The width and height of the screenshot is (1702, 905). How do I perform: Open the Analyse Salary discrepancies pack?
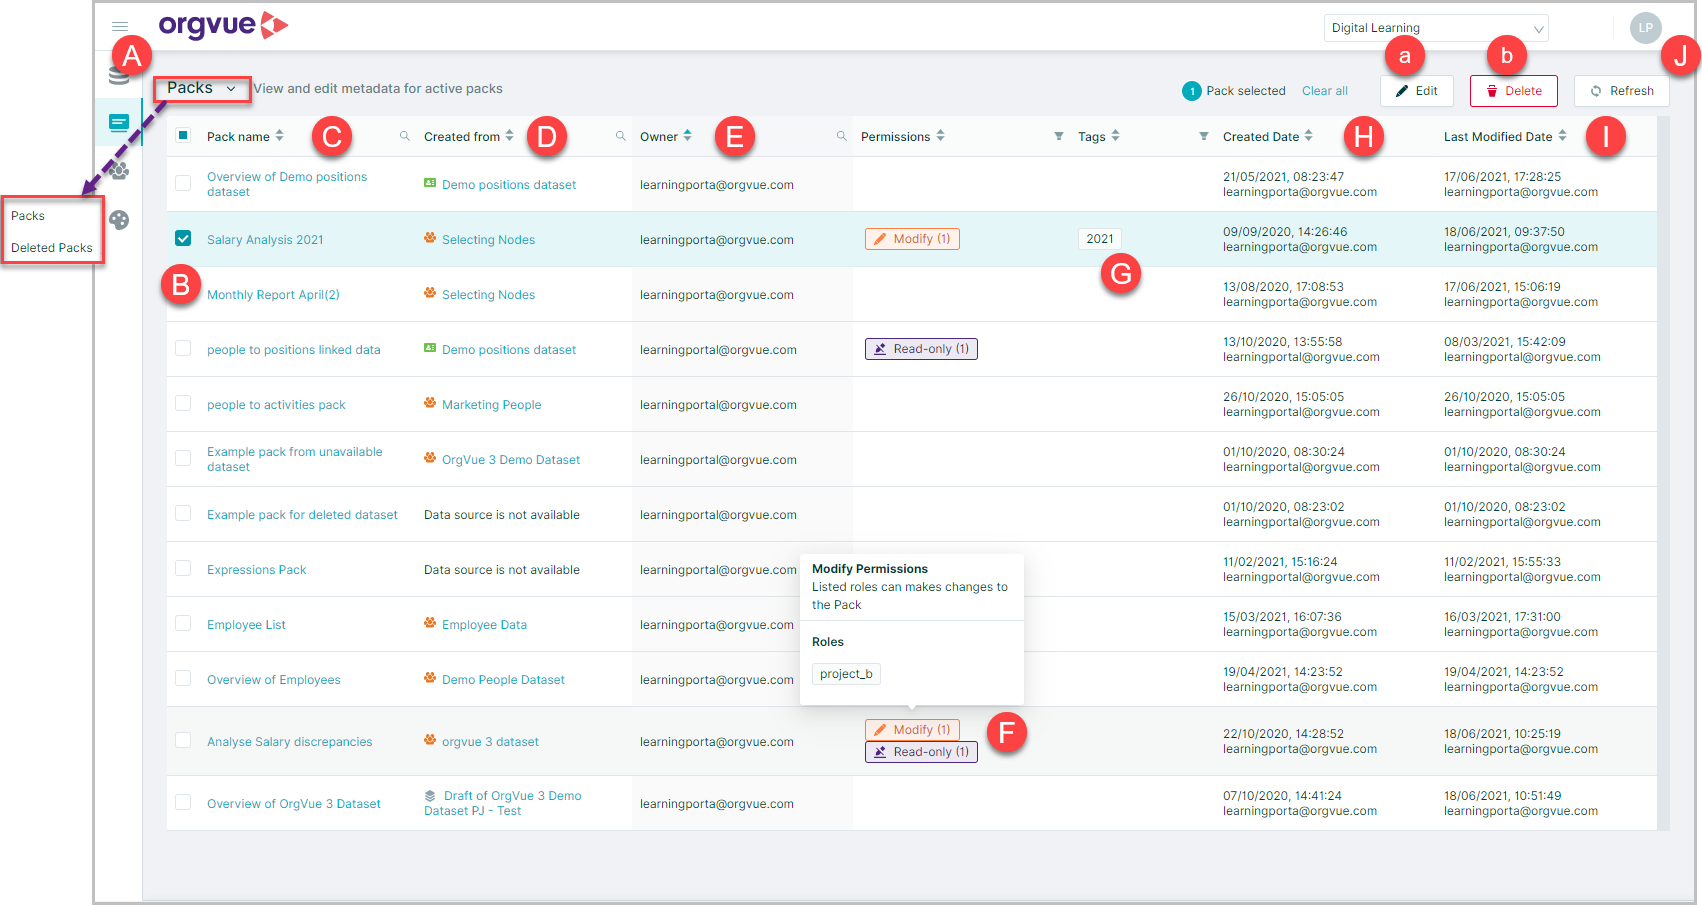click(x=289, y=742)
